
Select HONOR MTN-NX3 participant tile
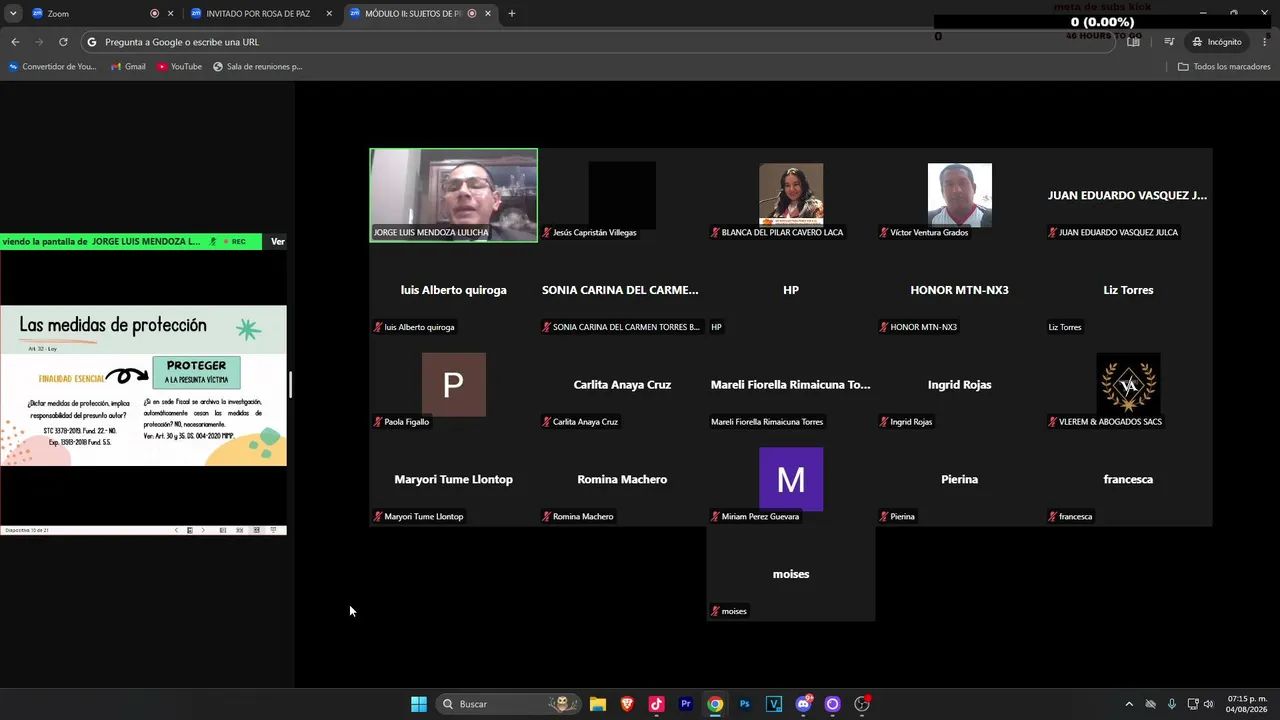960,290
